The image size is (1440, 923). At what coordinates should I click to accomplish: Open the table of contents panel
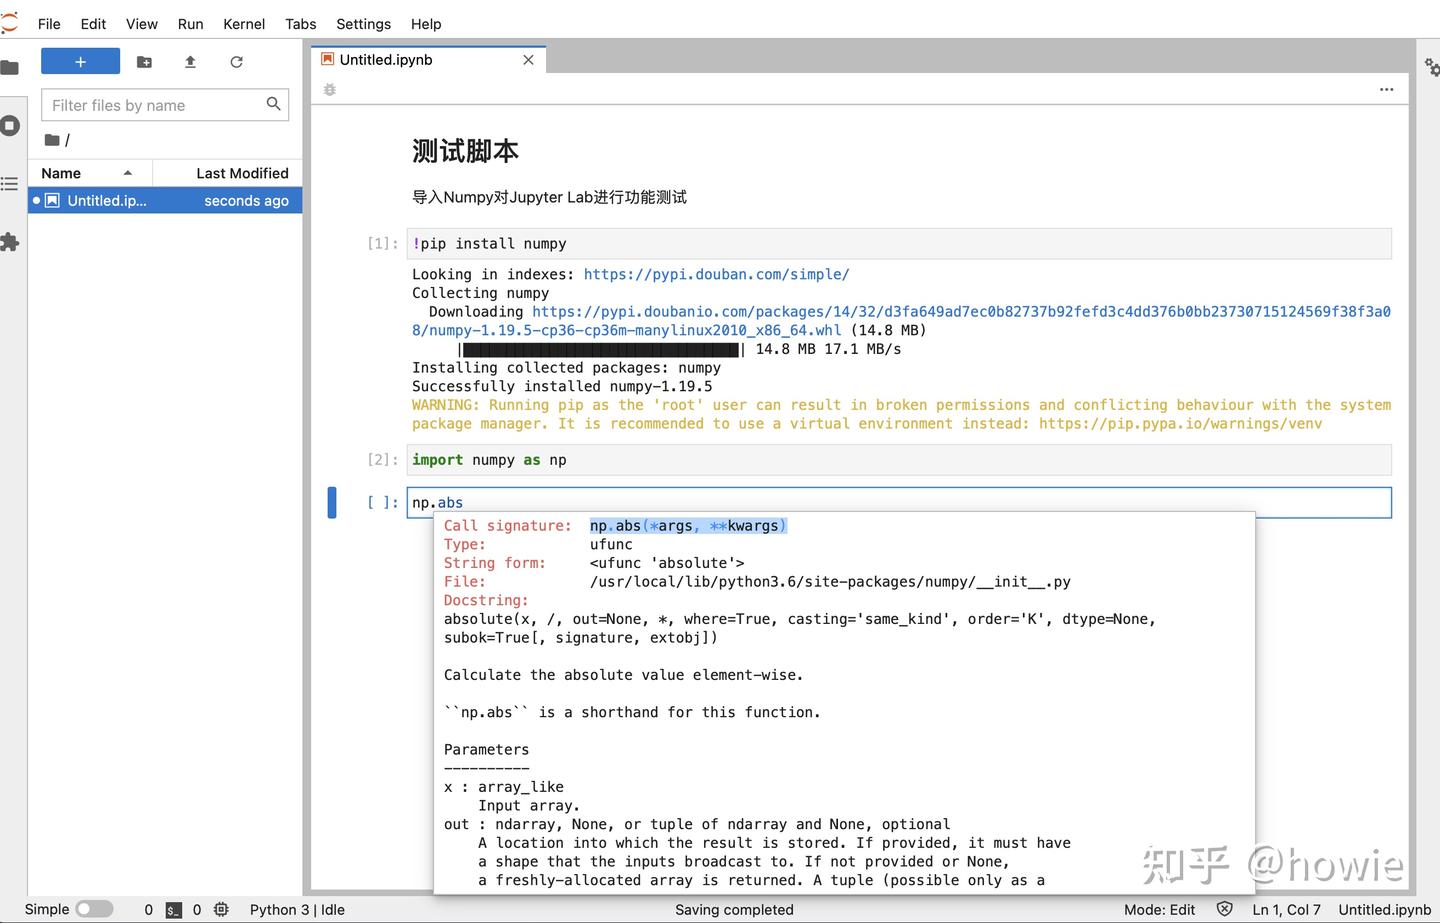(12, 184)
